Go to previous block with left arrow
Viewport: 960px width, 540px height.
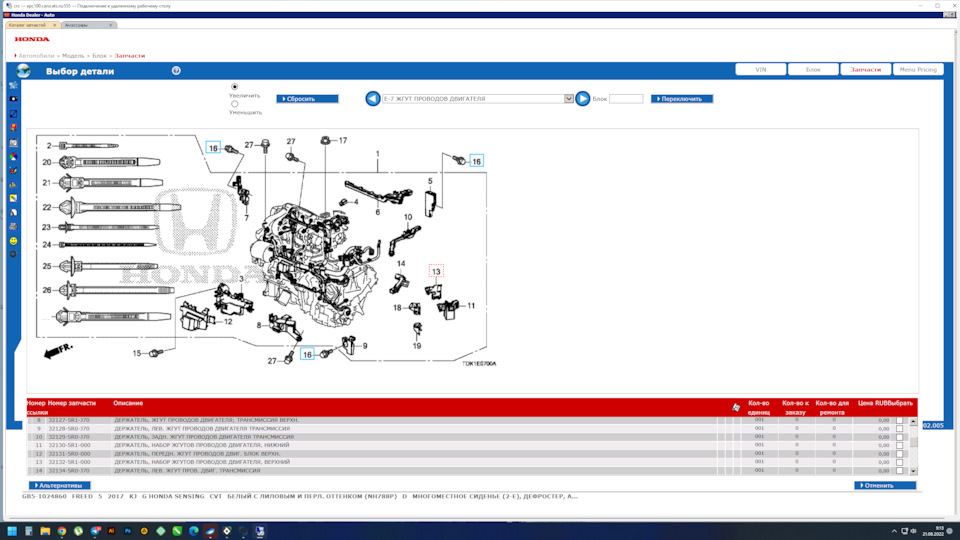(373, 99)
